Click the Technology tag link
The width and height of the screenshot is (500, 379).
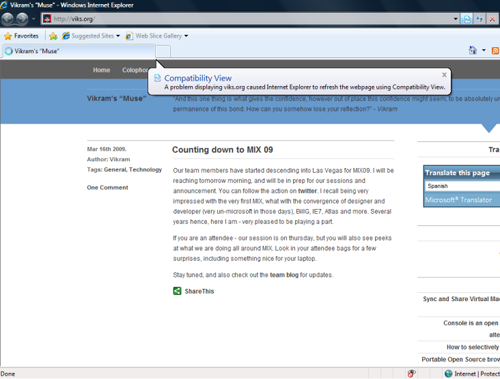coord(145,170)
